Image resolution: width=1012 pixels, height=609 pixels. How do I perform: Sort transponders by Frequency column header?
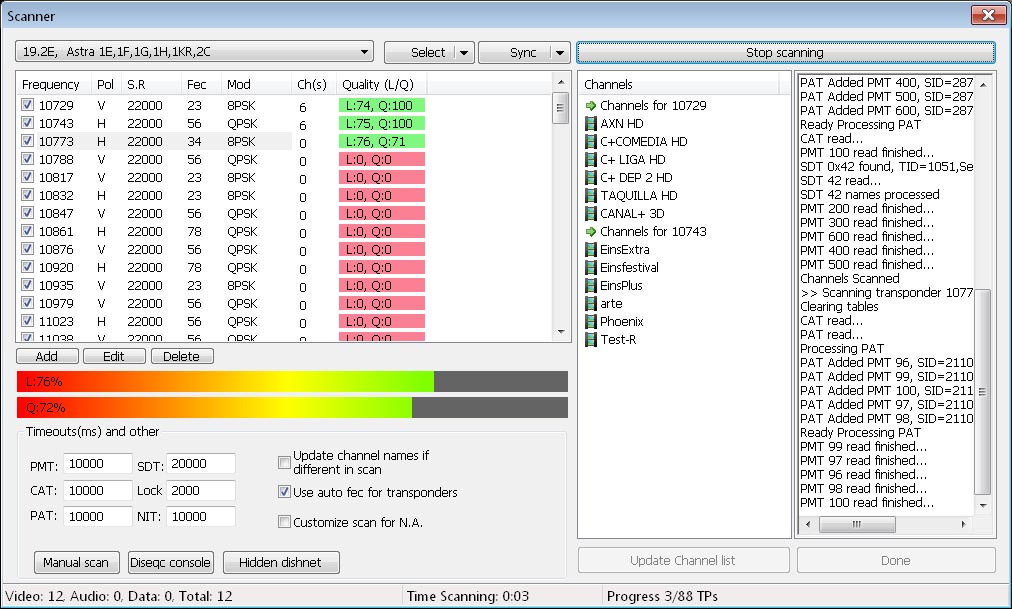coord(54,85)
